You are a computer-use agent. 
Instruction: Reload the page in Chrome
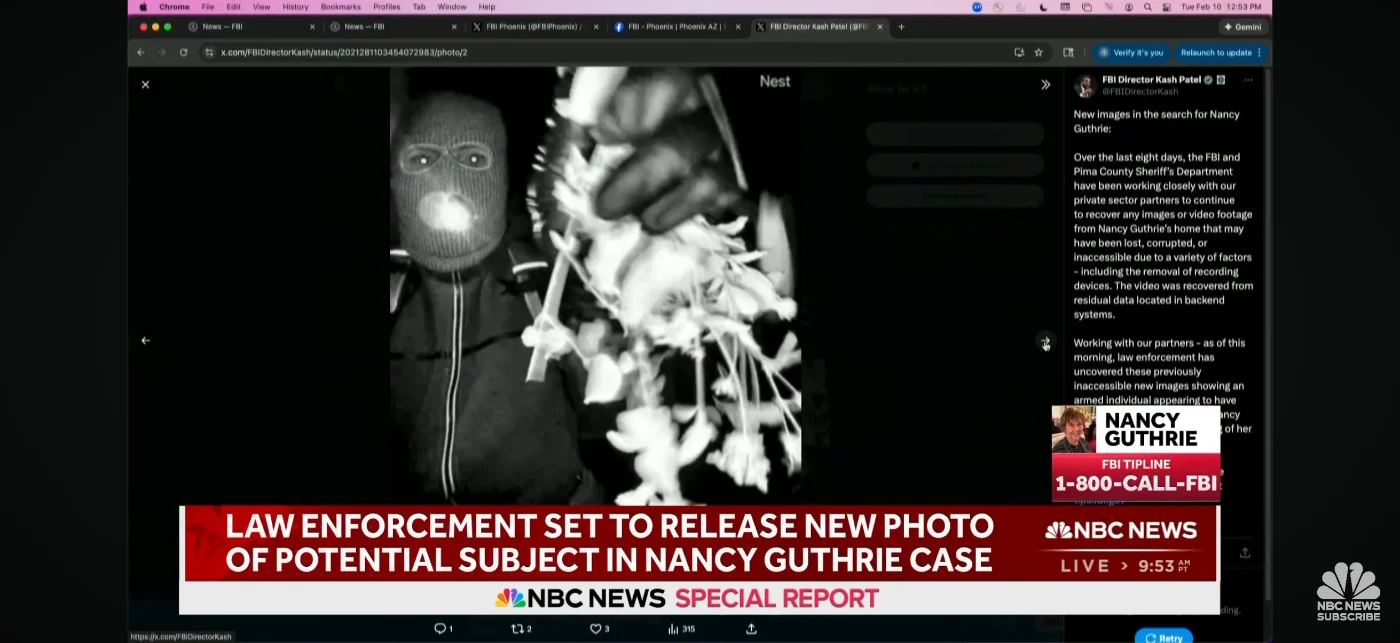click(183, 52)
